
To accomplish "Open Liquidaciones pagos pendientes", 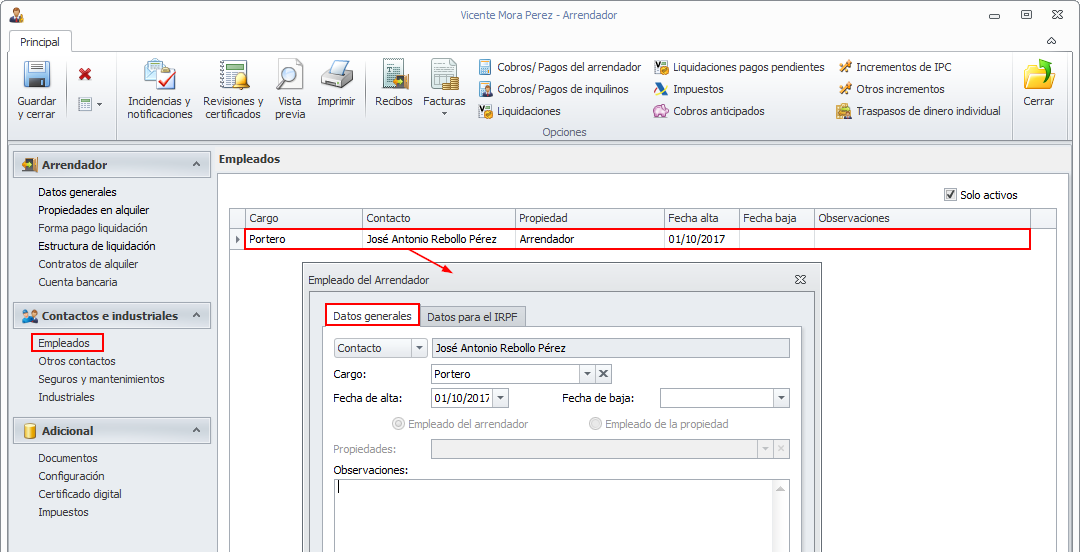I will point(739,67).
